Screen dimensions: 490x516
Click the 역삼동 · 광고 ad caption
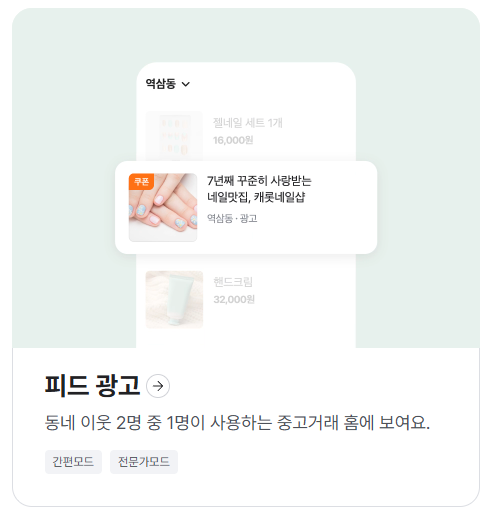click(232, 219)
